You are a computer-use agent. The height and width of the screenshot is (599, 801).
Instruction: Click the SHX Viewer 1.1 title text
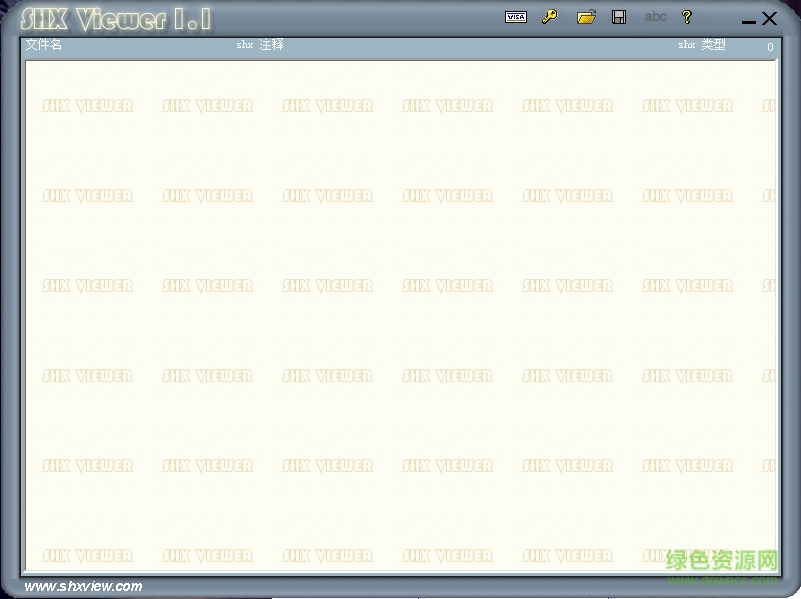coord(116,19)
